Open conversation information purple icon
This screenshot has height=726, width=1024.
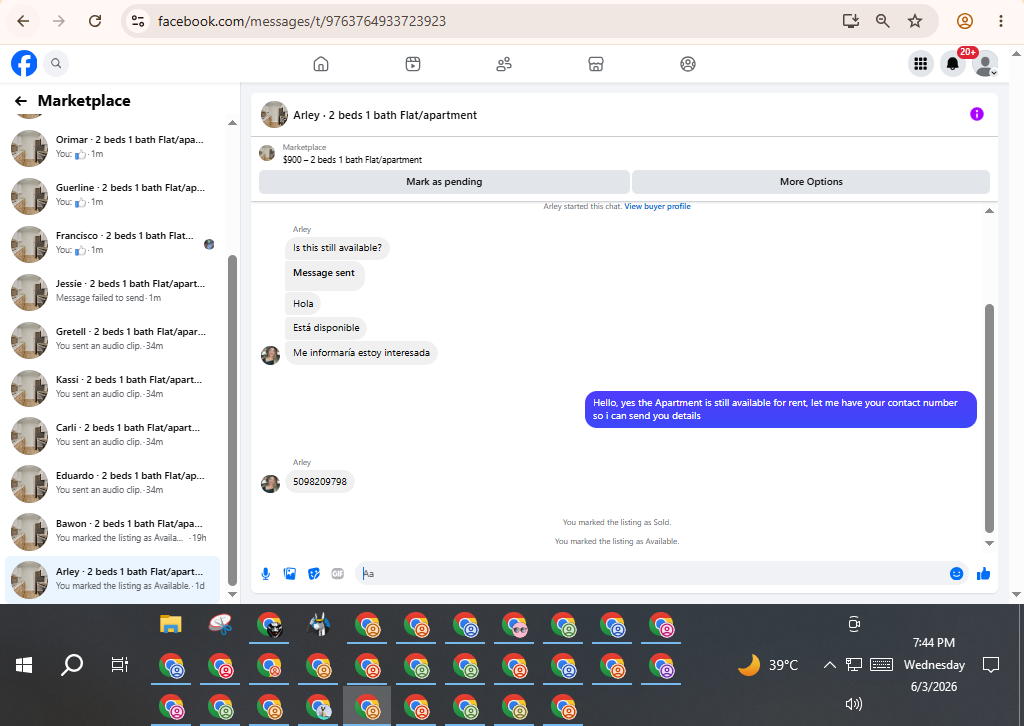[976, 114]
